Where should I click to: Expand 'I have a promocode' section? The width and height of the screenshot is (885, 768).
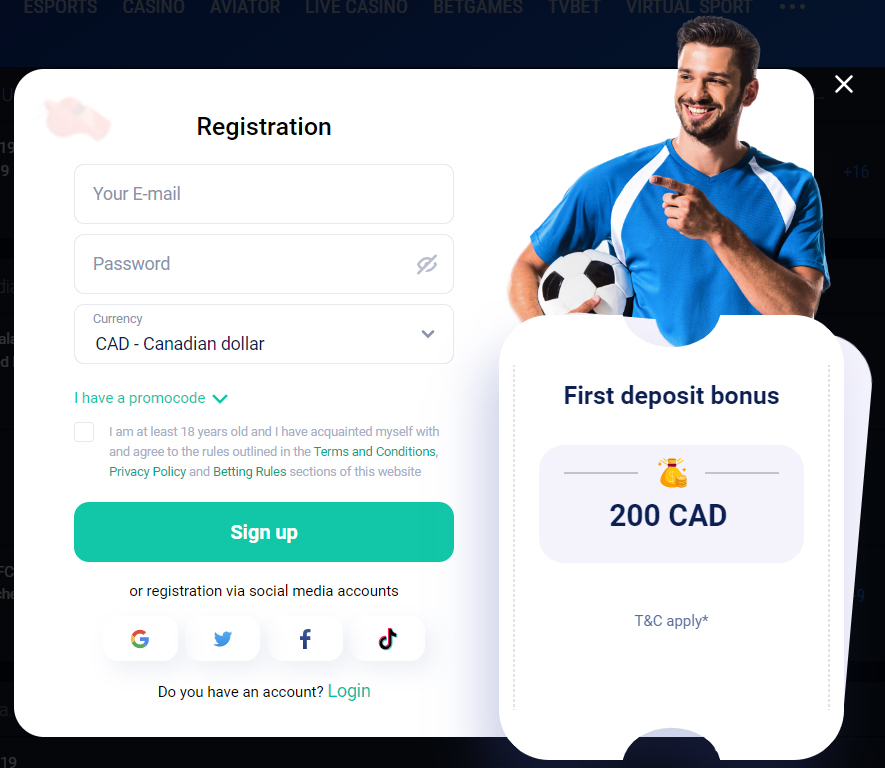[151, 398]
